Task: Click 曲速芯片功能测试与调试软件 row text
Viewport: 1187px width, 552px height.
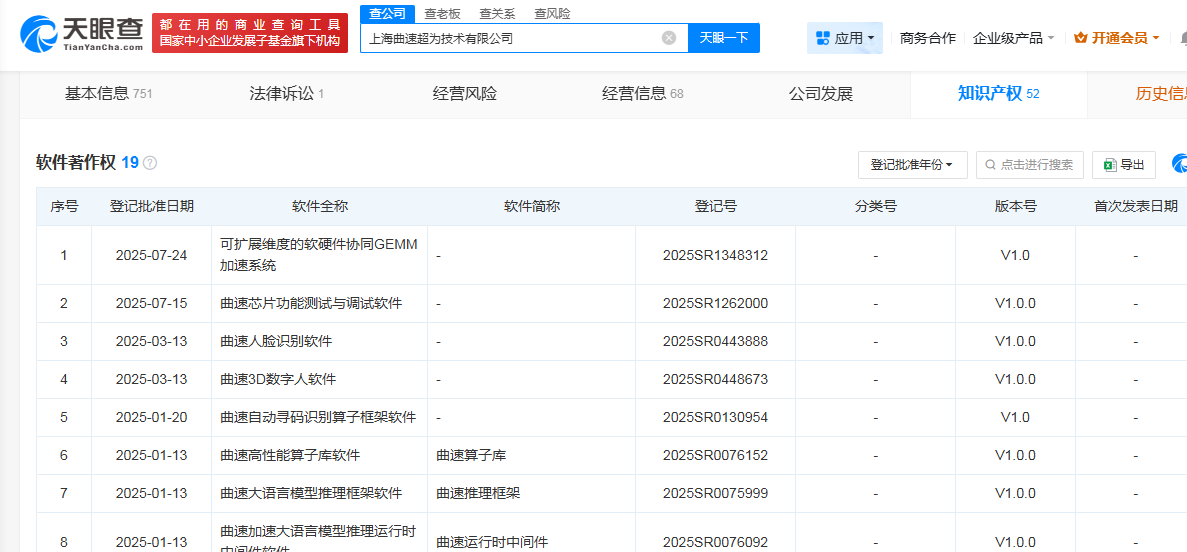Action: point(310,304)
